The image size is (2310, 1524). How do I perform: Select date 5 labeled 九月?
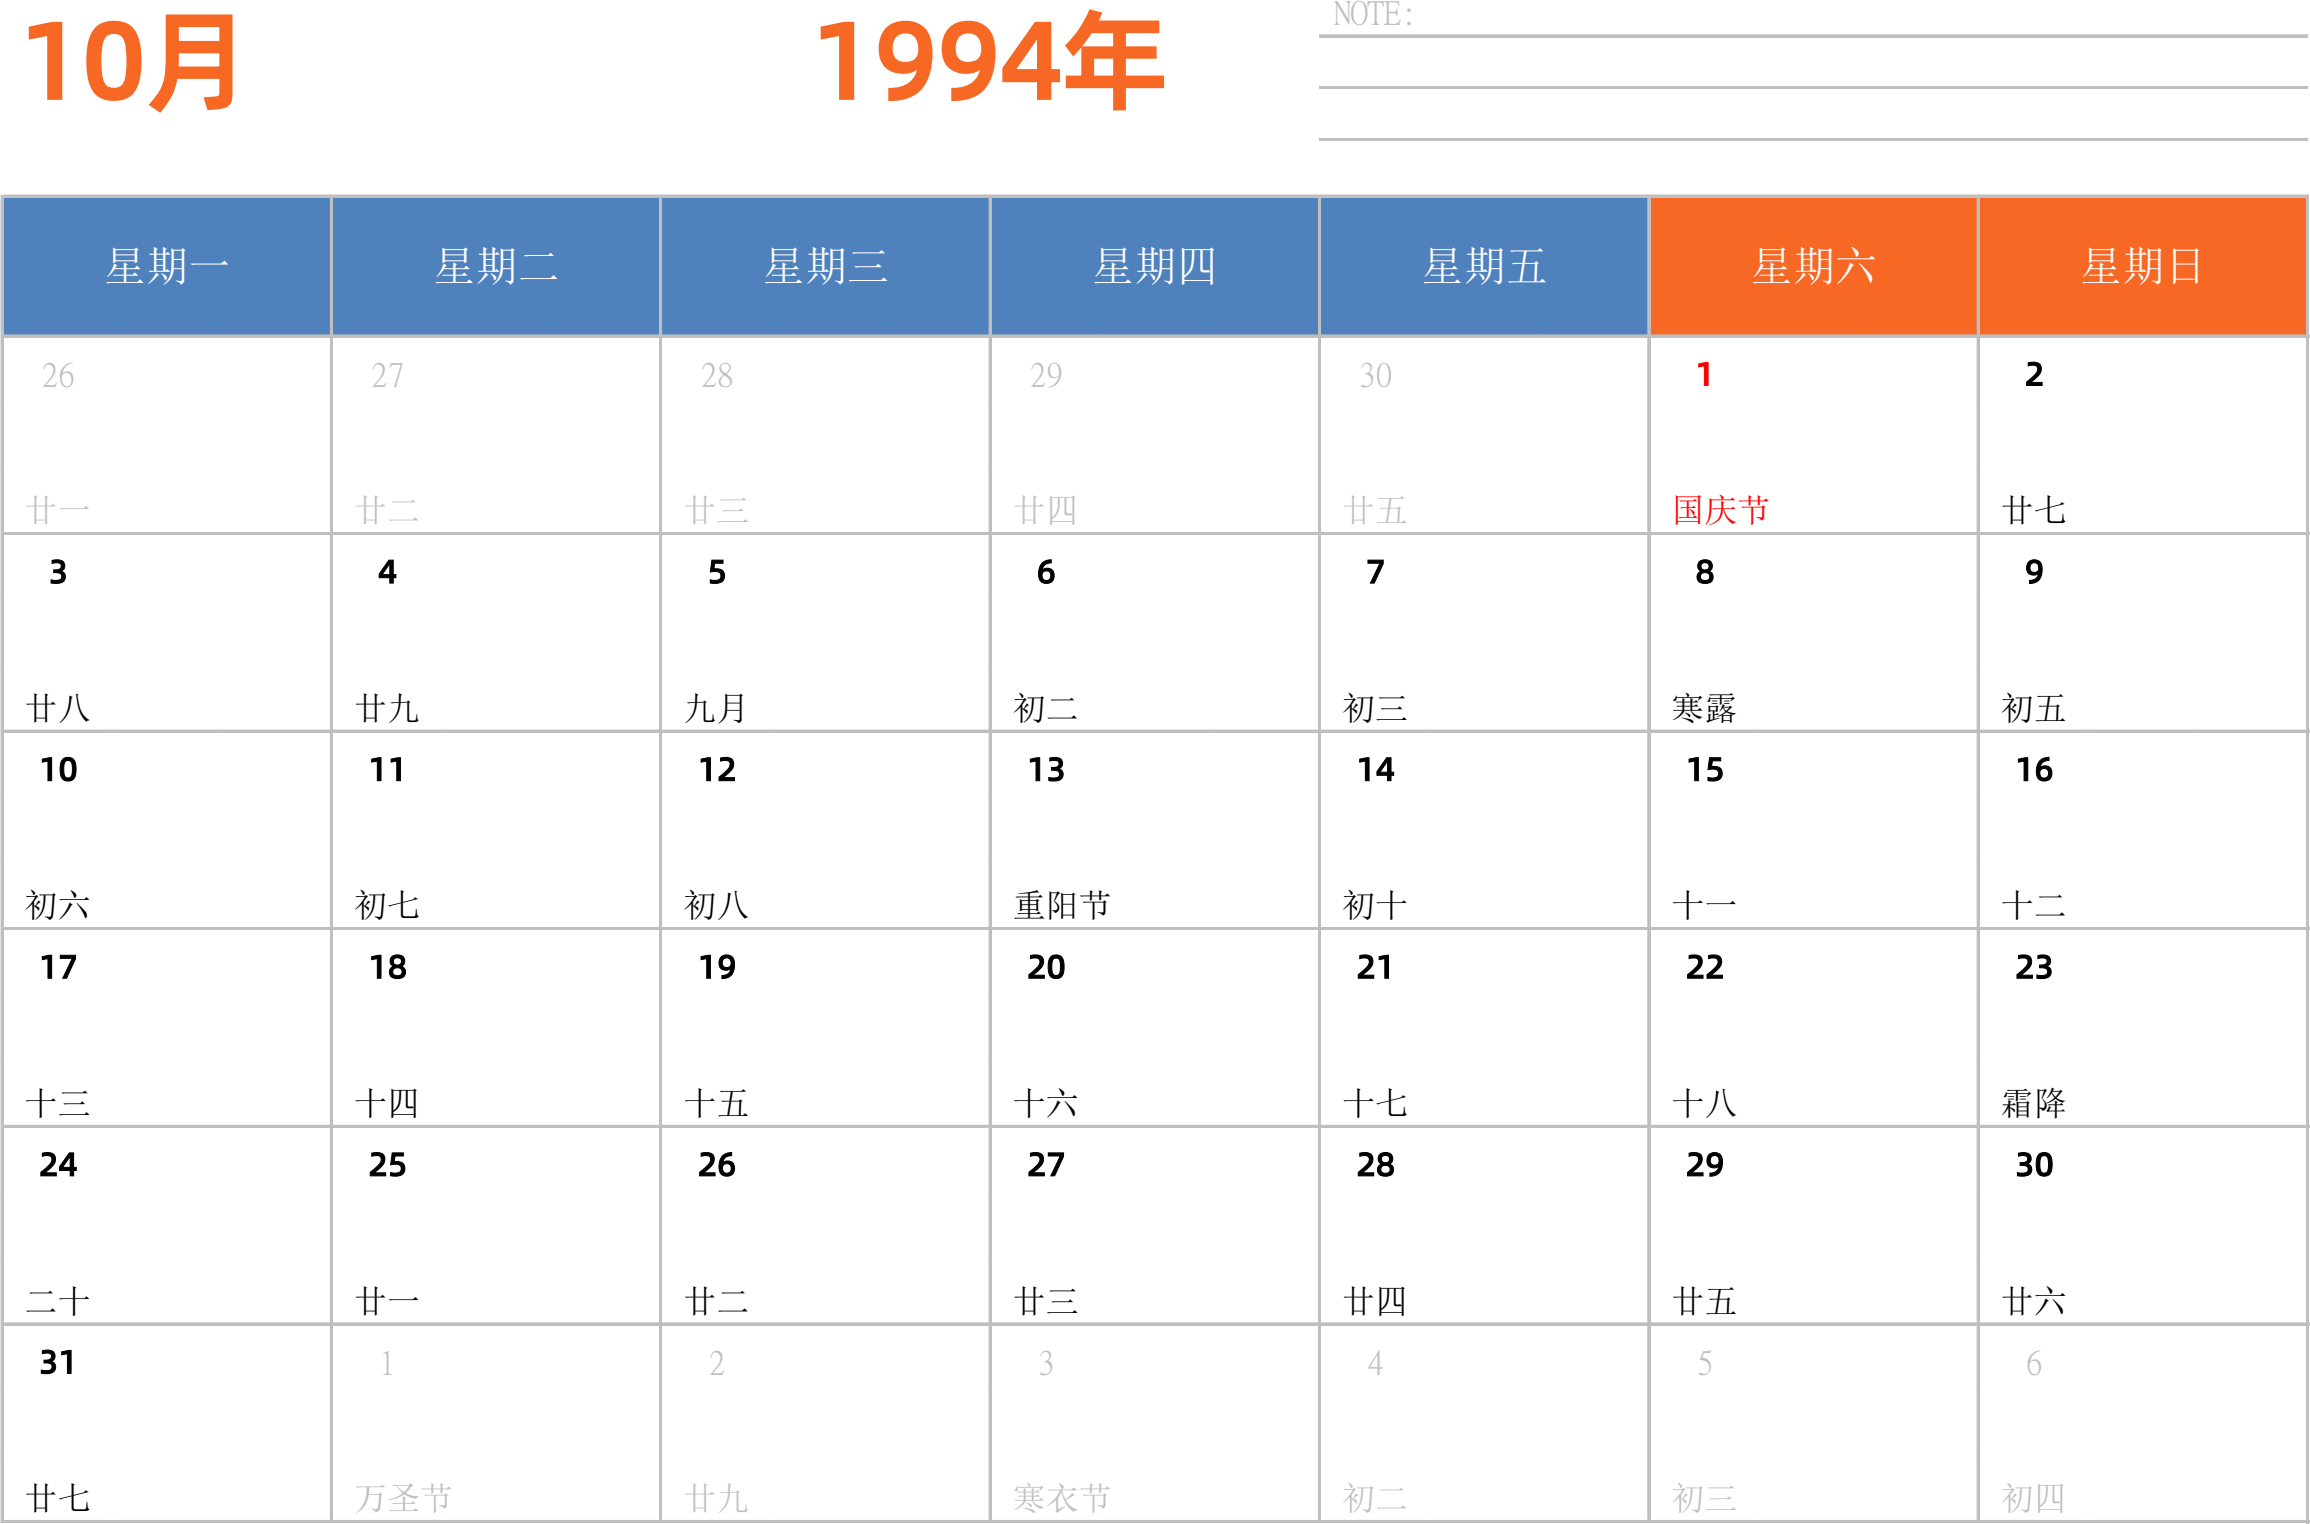717,572
